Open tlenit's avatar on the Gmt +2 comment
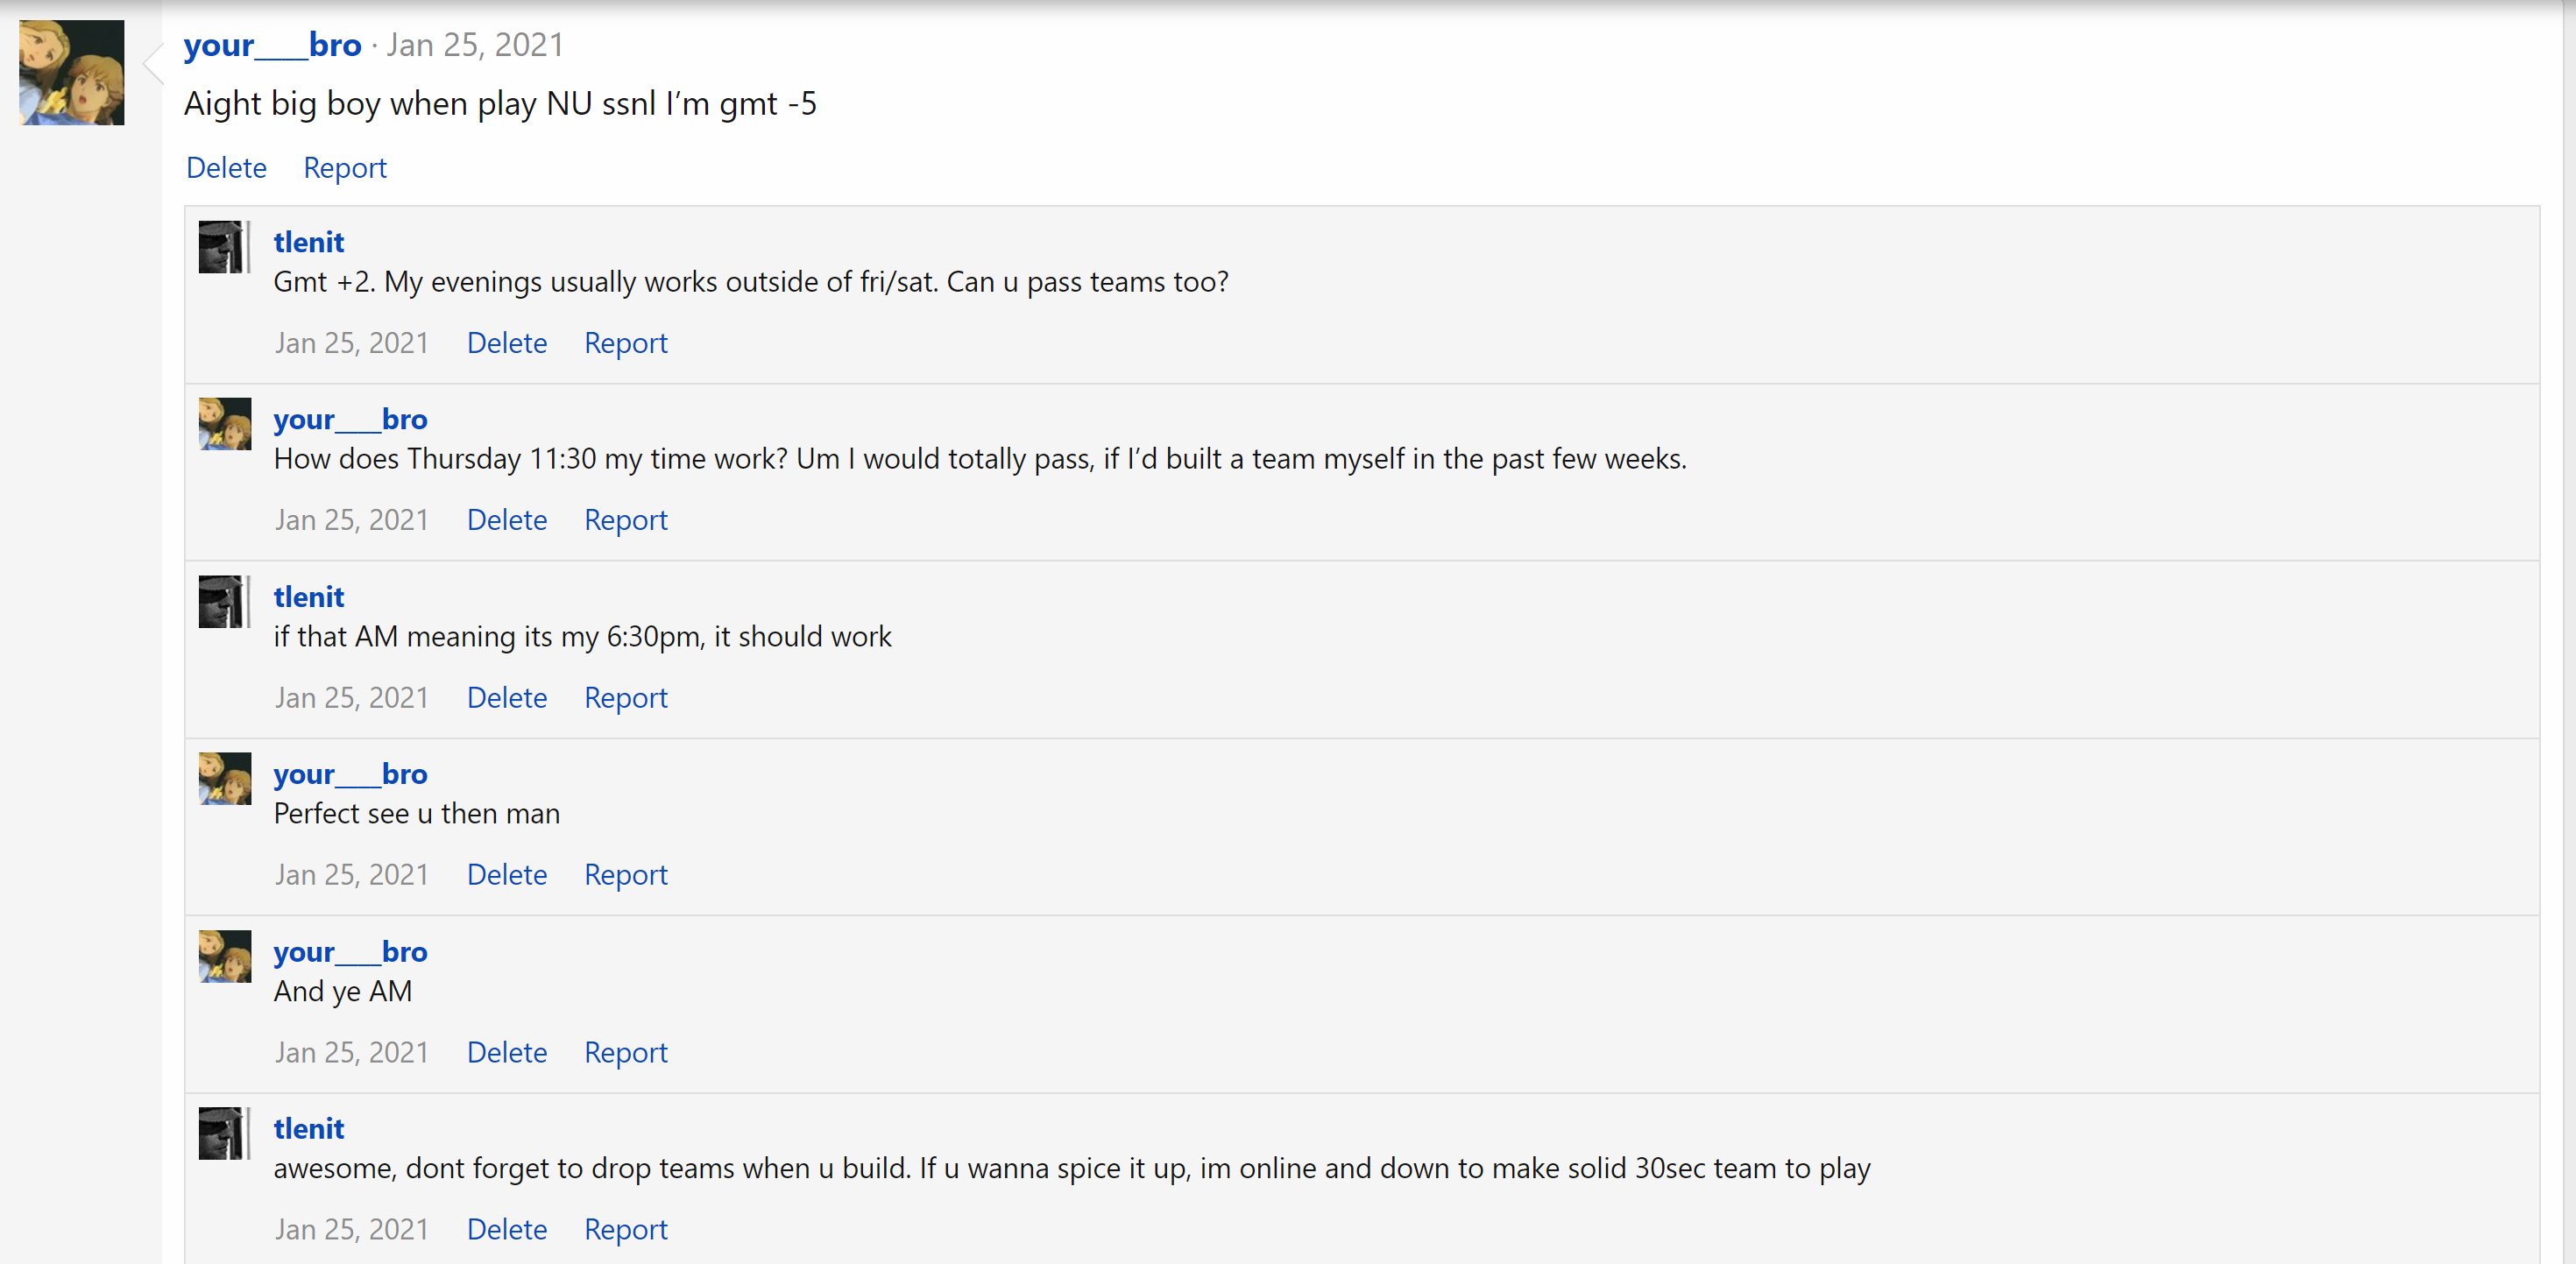The height and width of the screenshot is (1264, 2576). point(223,246)
